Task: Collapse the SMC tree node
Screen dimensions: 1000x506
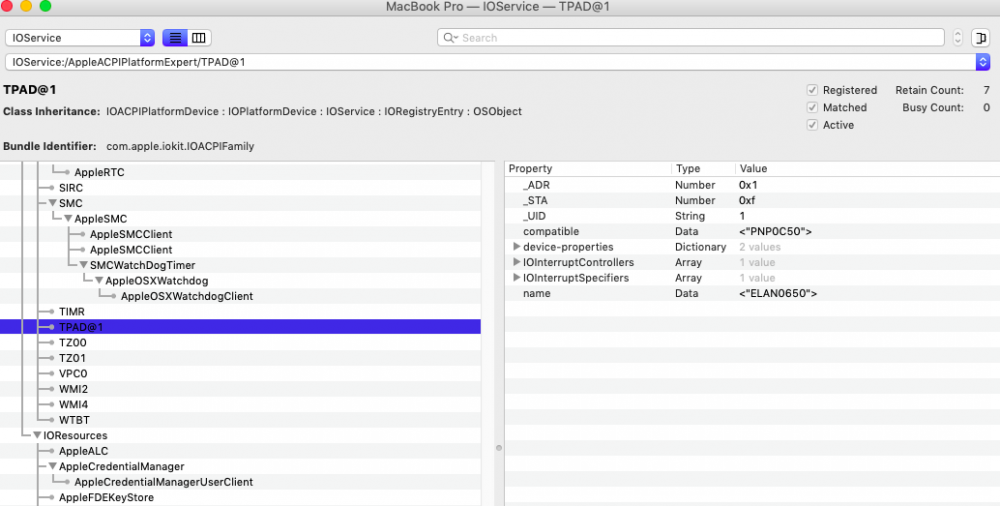Action: tap(52, 203)
